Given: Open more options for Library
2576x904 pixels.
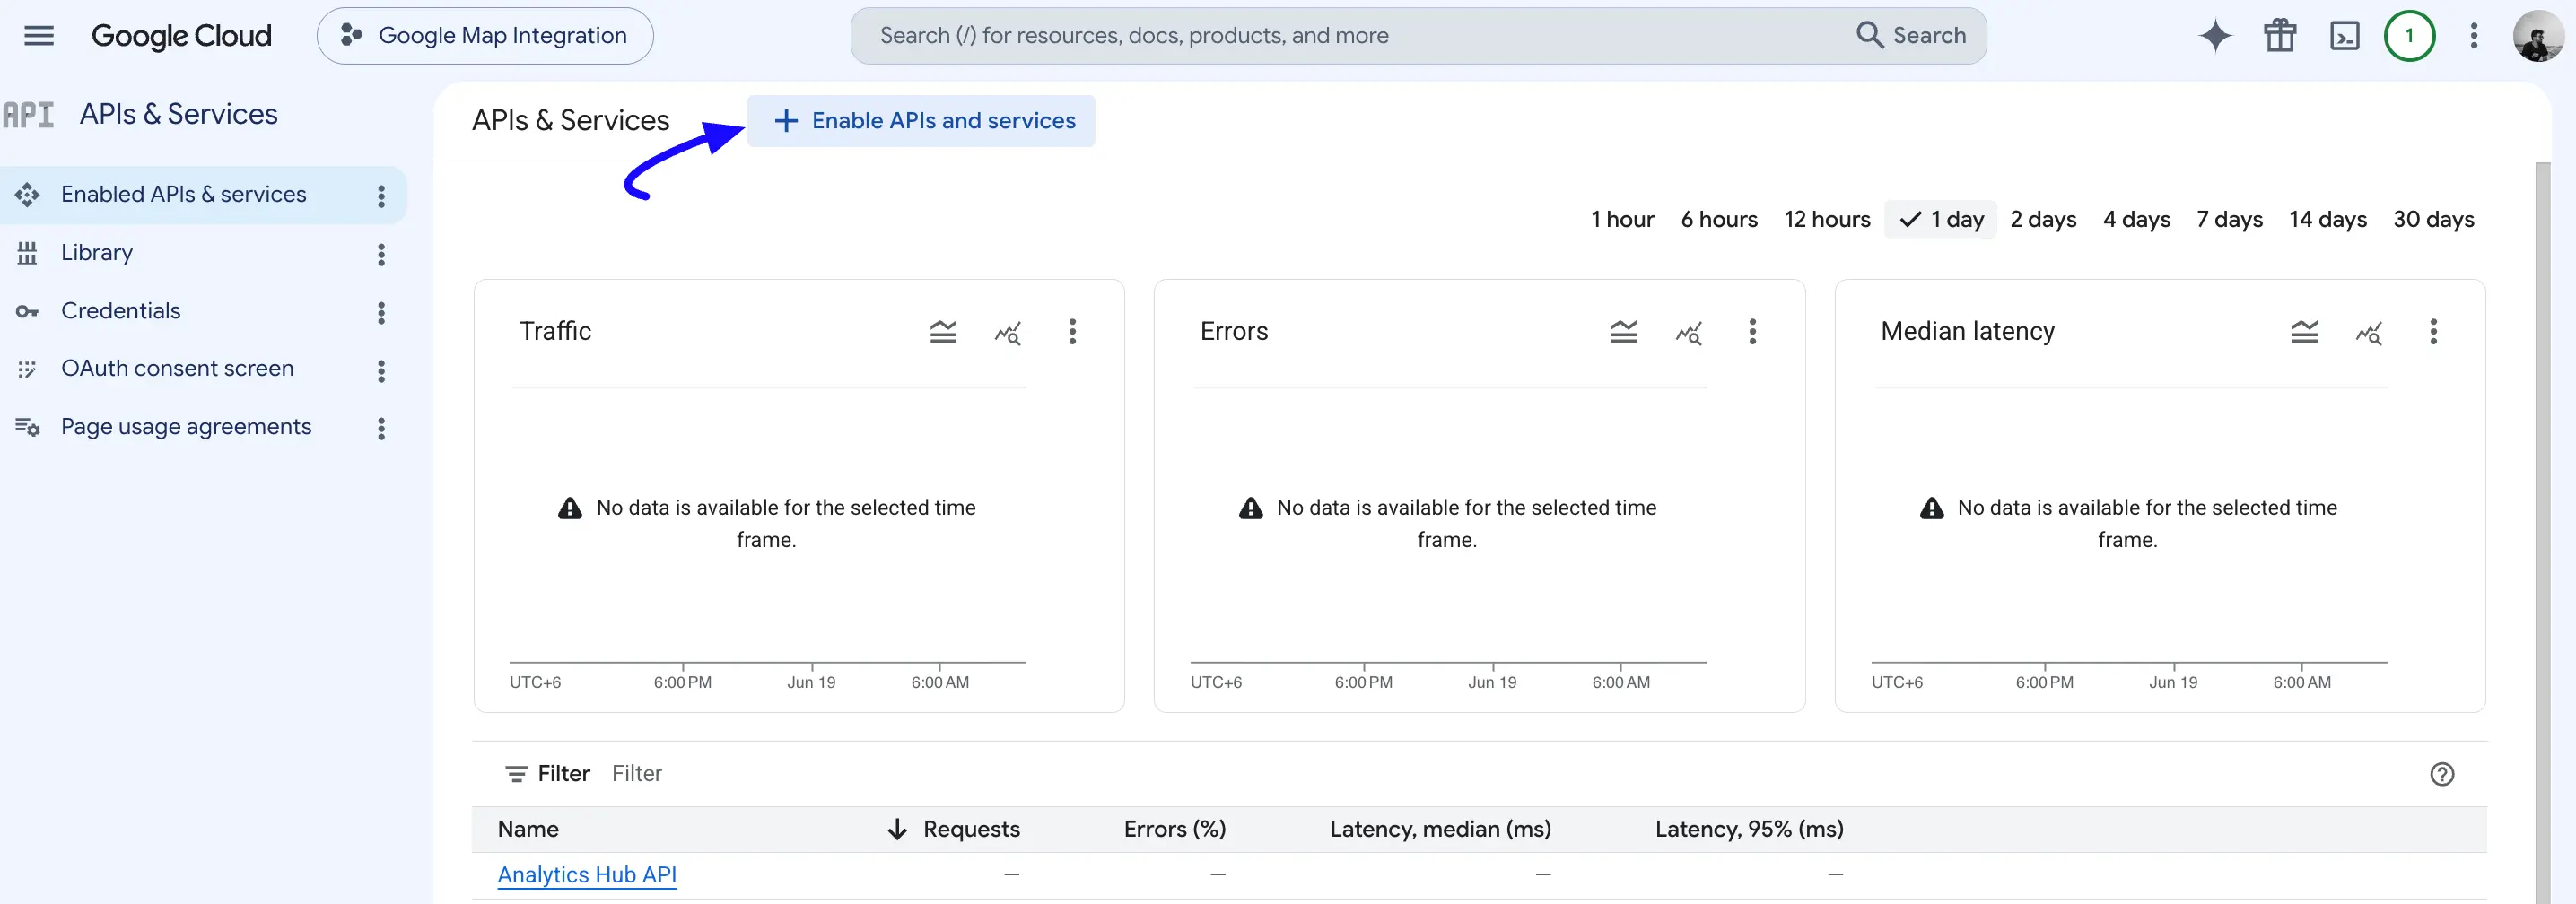Looking at the screenshot, I should pos(381,254).
